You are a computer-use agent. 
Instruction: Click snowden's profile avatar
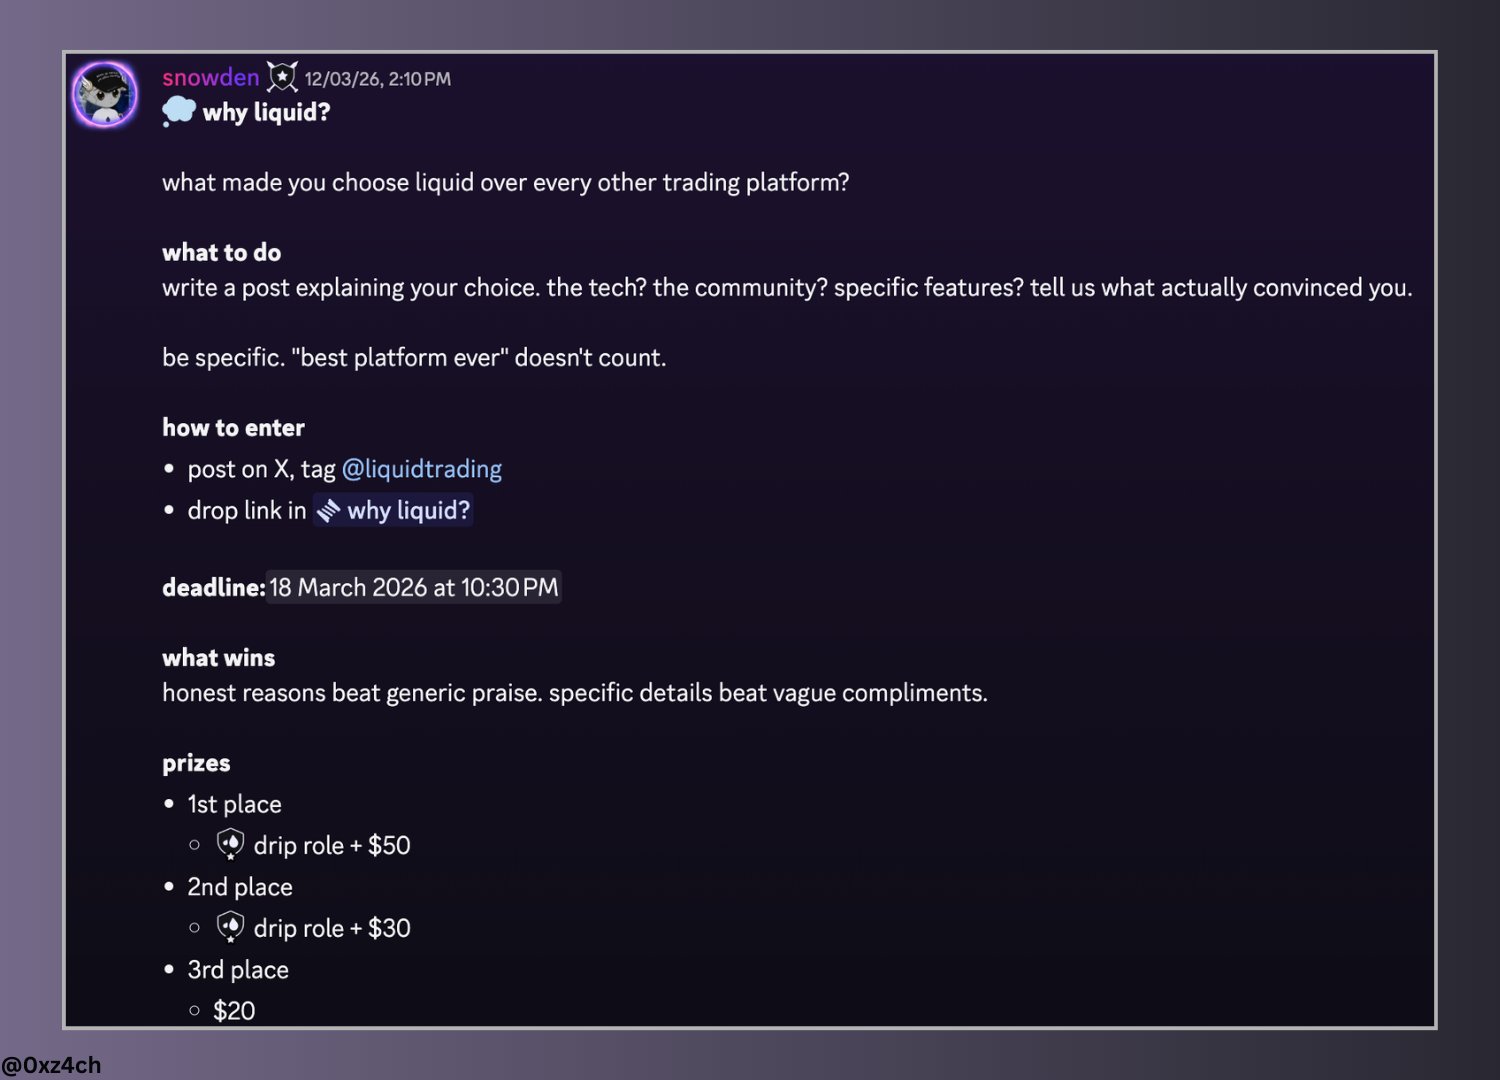click(105, 95)
